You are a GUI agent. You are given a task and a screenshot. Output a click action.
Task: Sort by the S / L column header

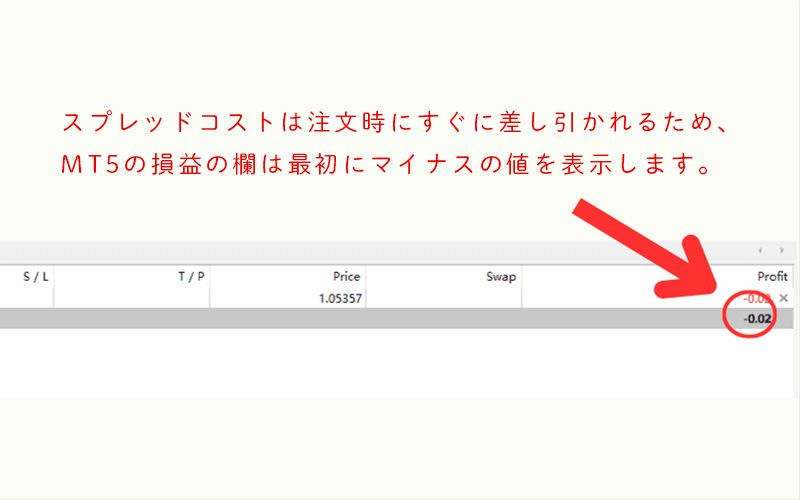[36, 276]
